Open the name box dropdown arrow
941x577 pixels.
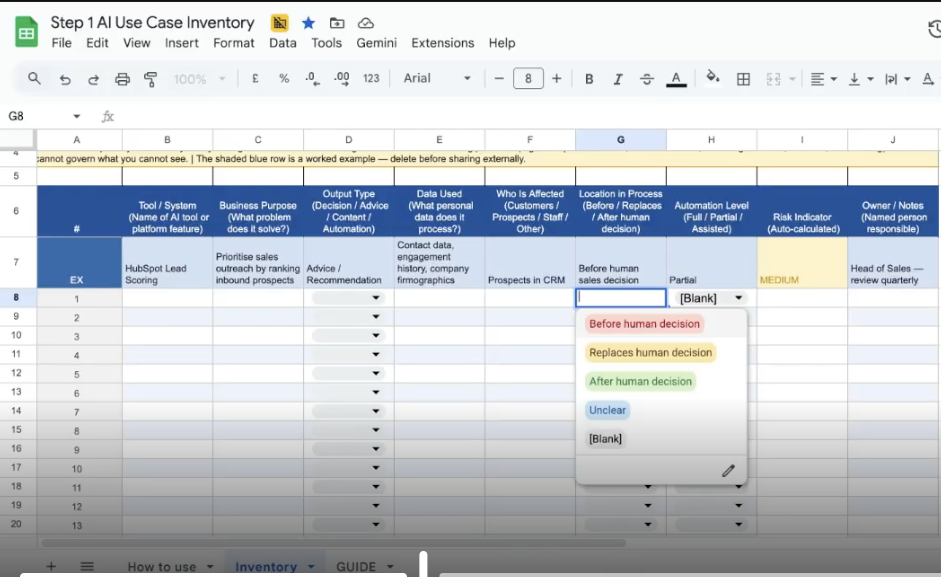(x=76, y=116)
